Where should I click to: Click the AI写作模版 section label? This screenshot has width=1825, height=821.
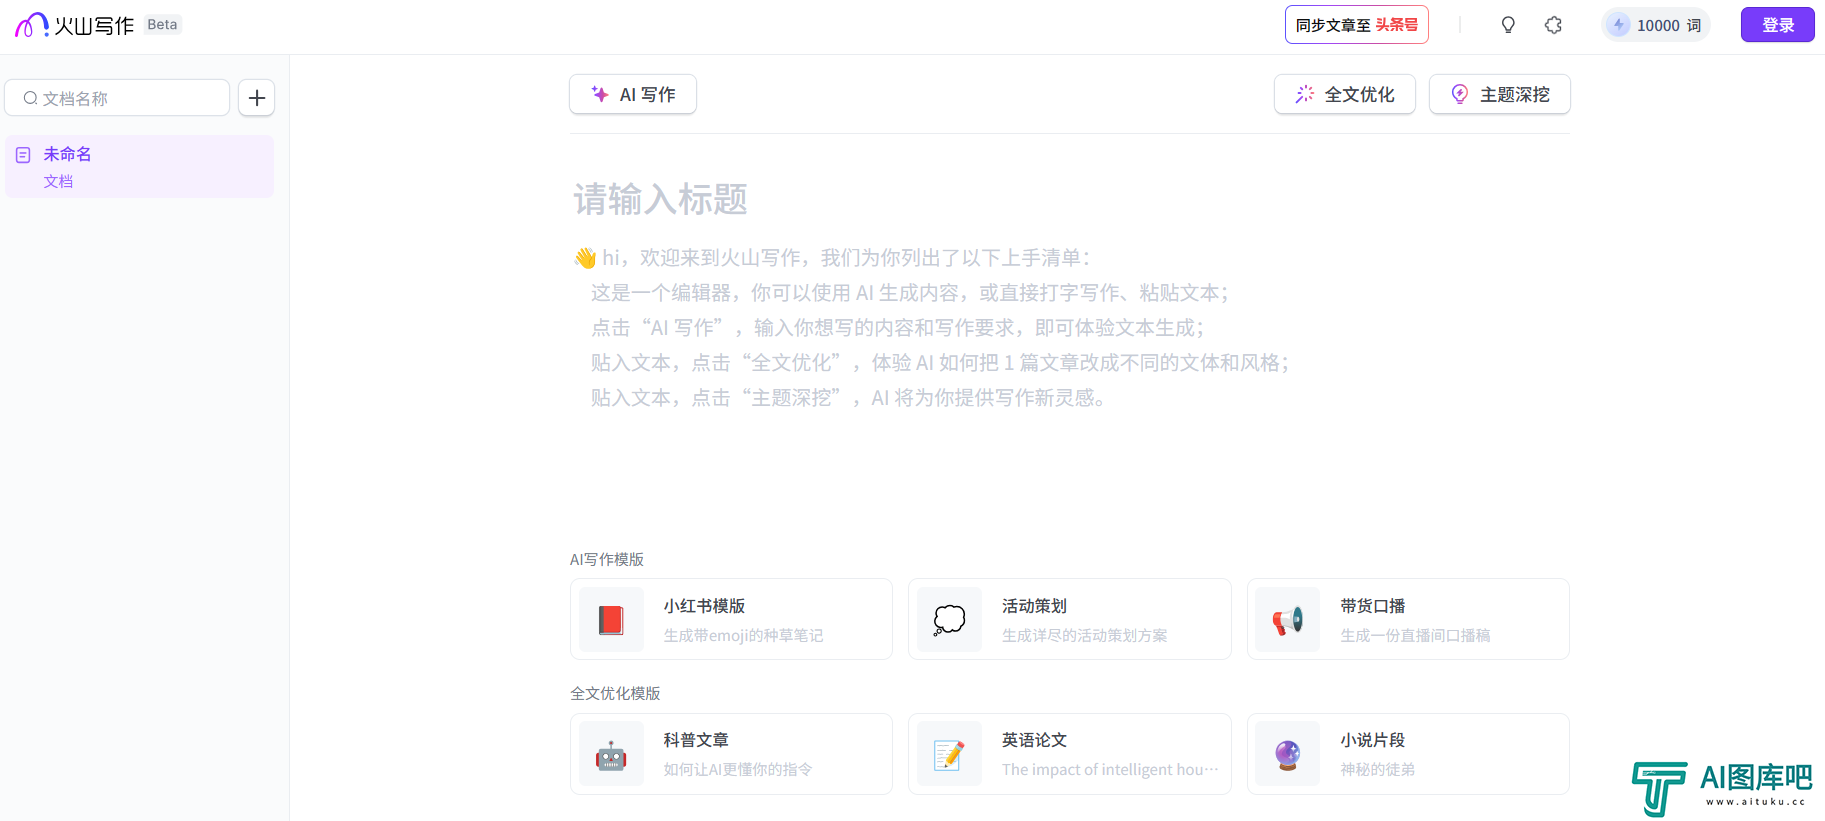[607, 559]
